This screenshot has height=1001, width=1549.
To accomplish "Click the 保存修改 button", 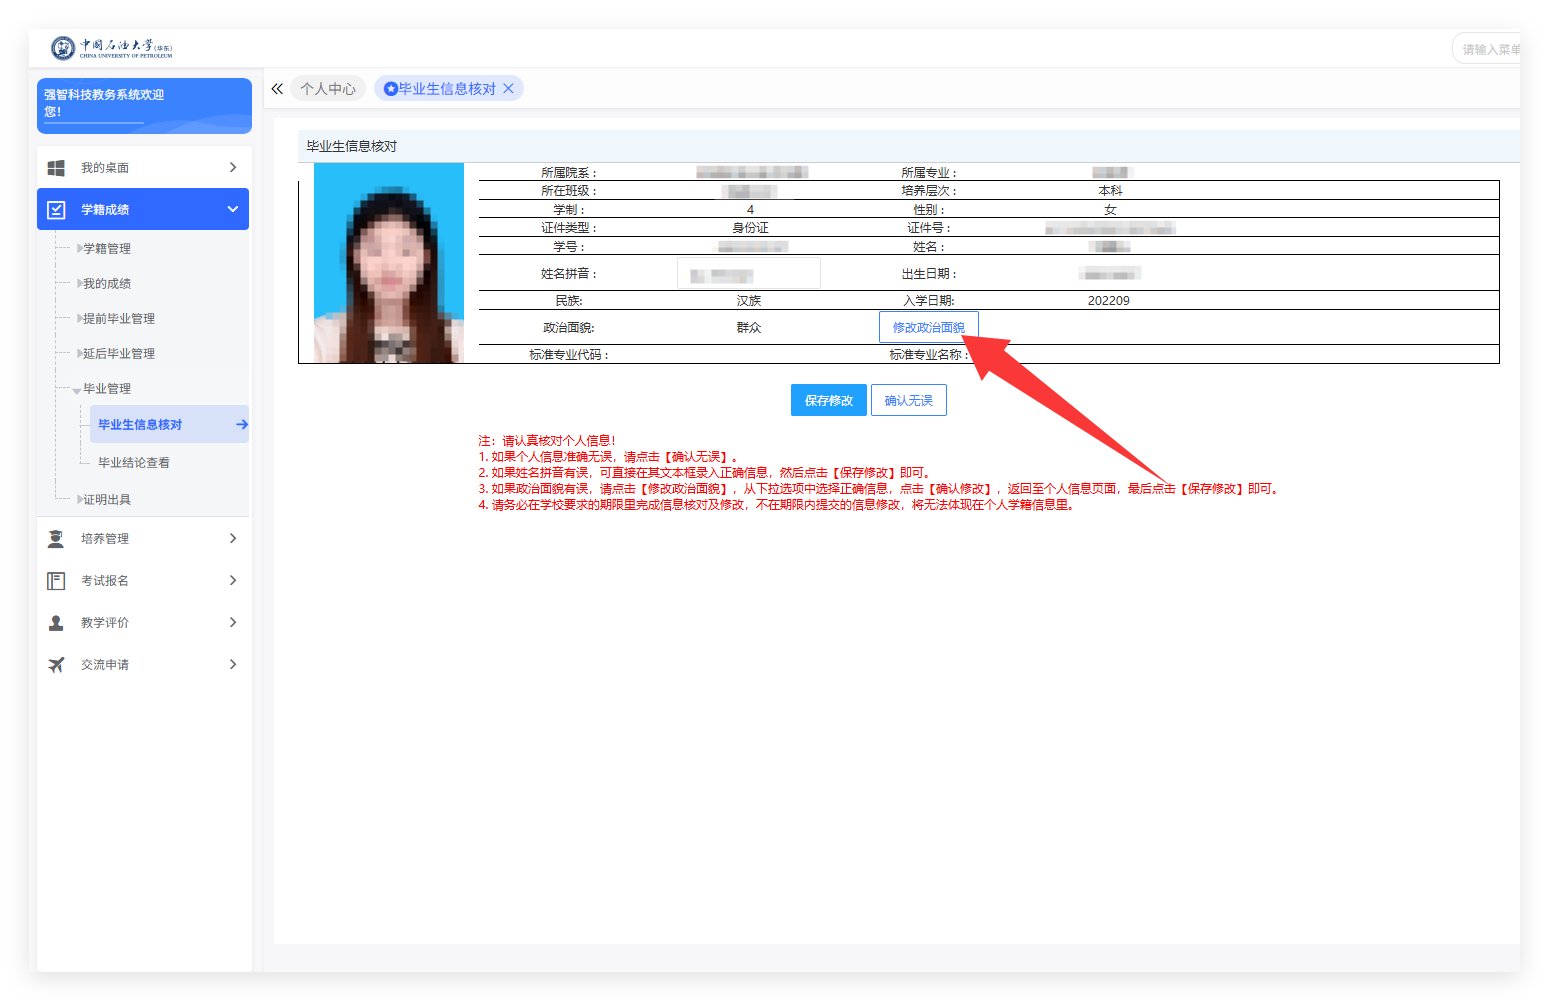I will (x=828, y=401).
